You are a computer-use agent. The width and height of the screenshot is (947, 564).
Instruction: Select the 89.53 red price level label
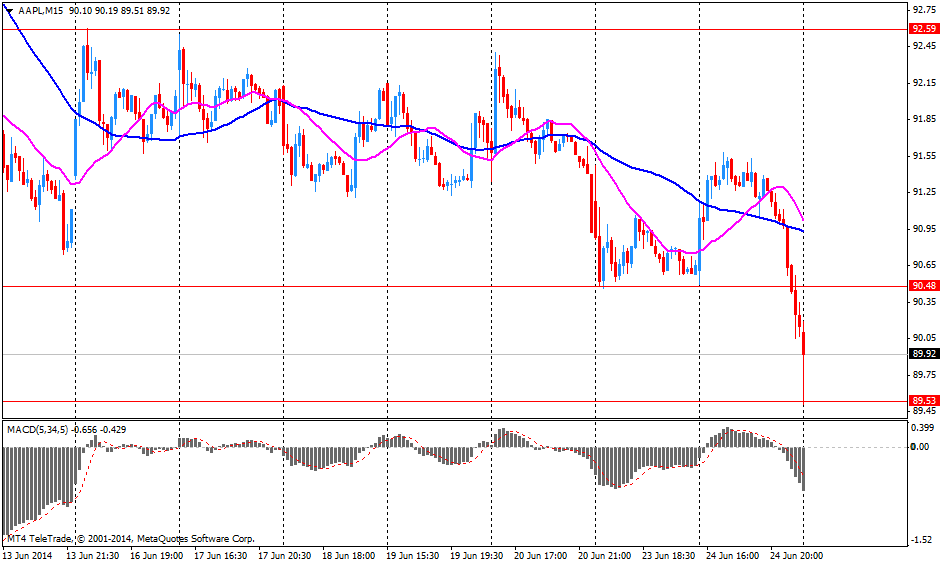click(925, 400)
